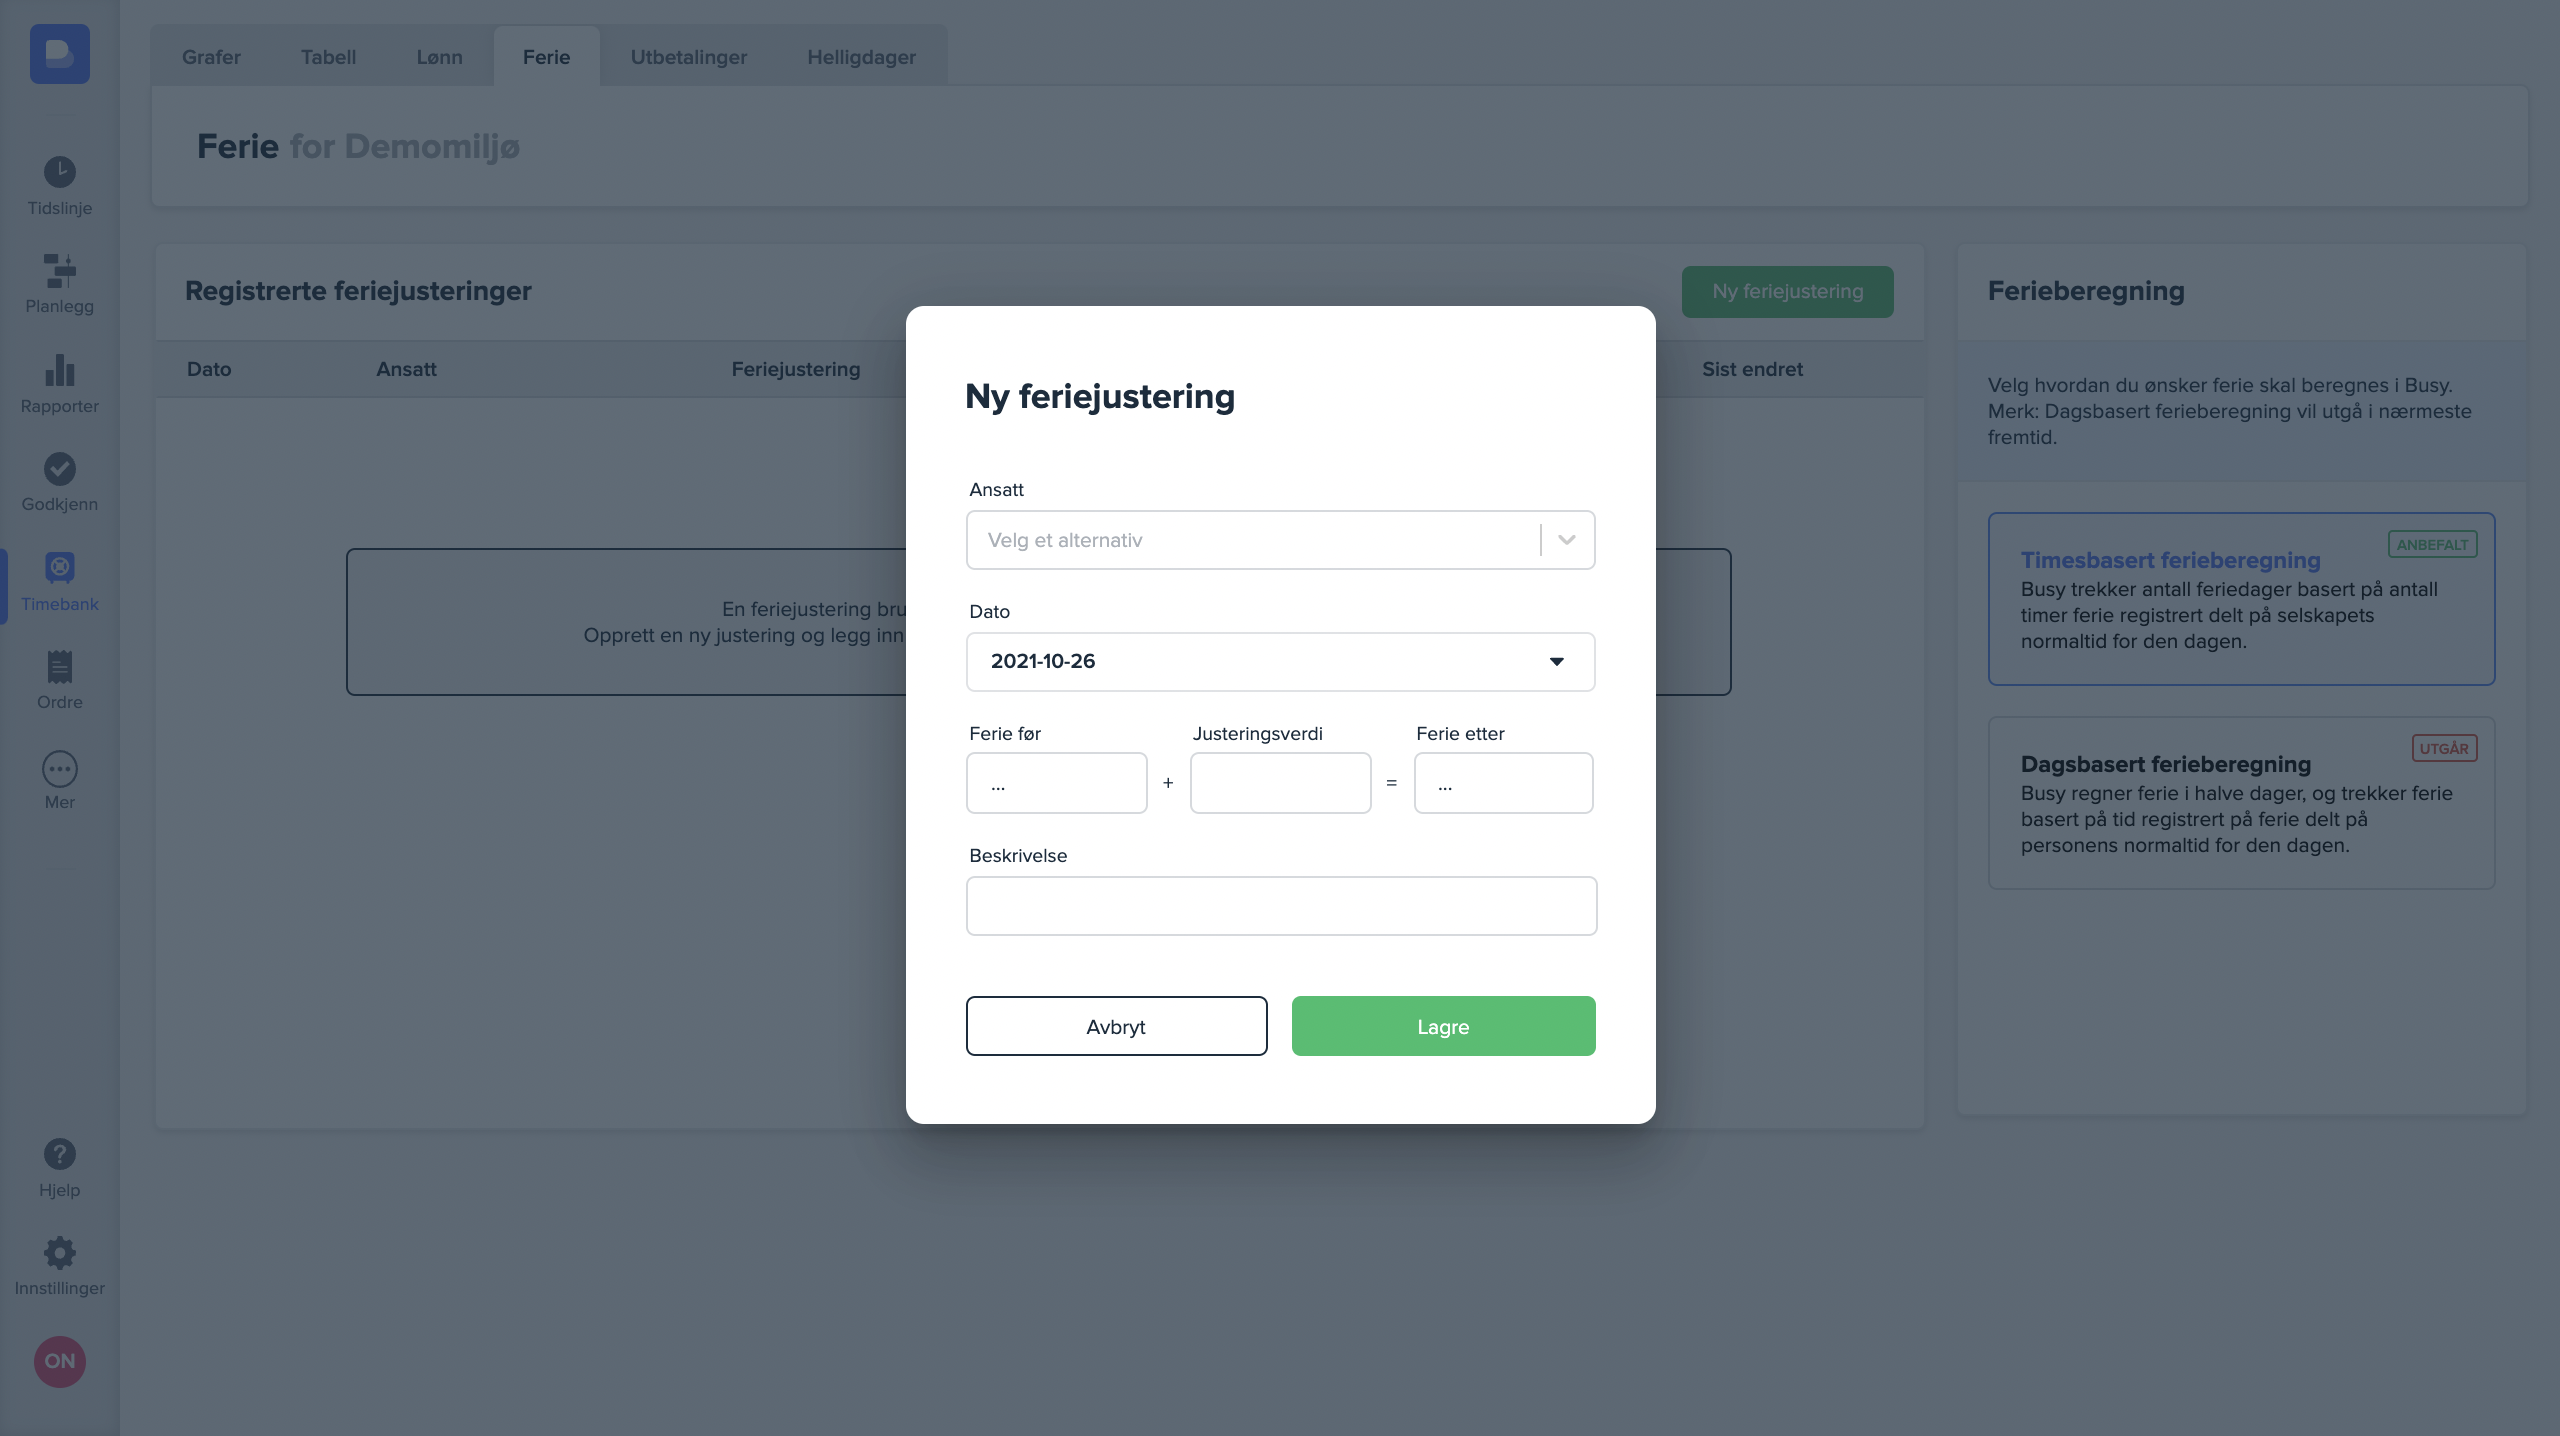
Task: Open Innstillinger gear icon
Action: [x=59, y=1253]
